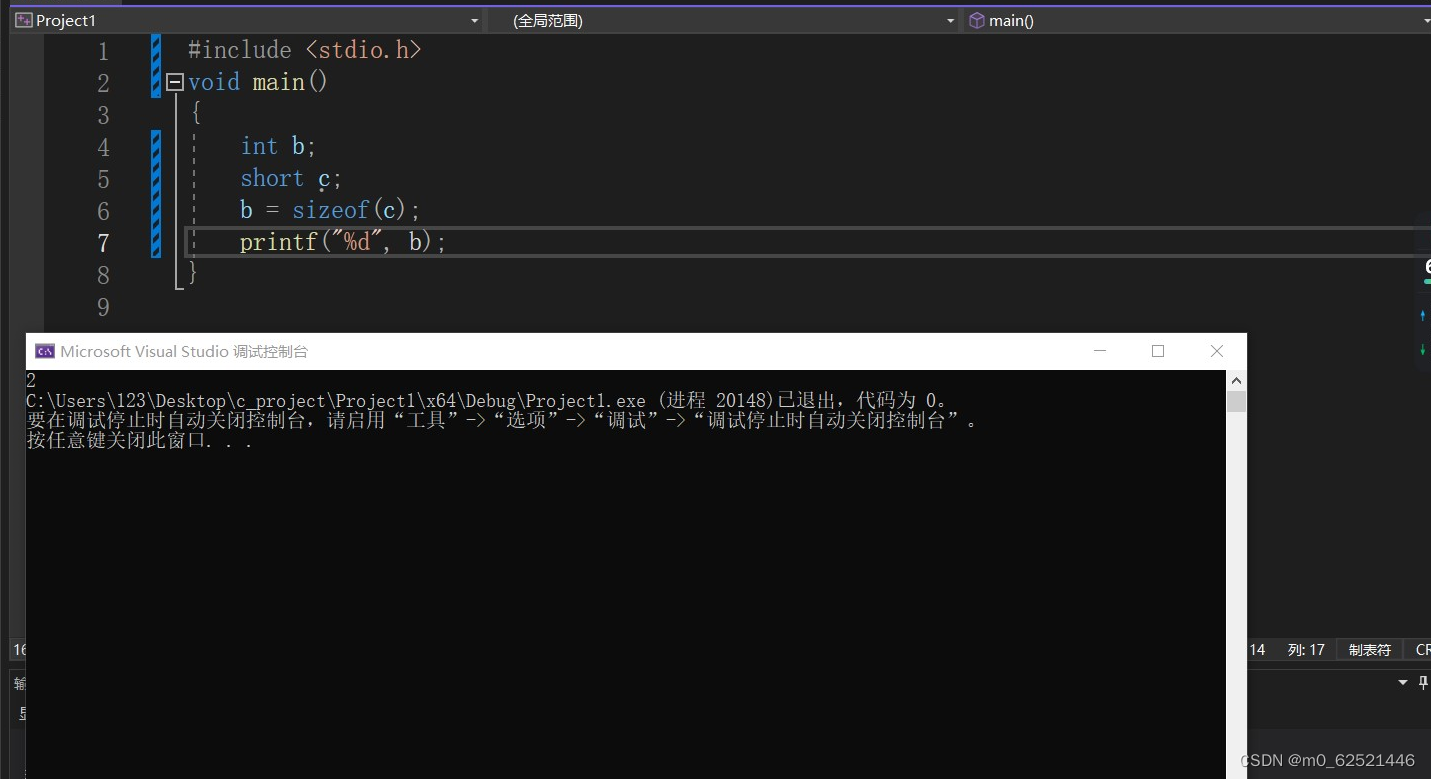
Task: Click the 按任意键关闭此窗口 console message
Action: (139, 440)
